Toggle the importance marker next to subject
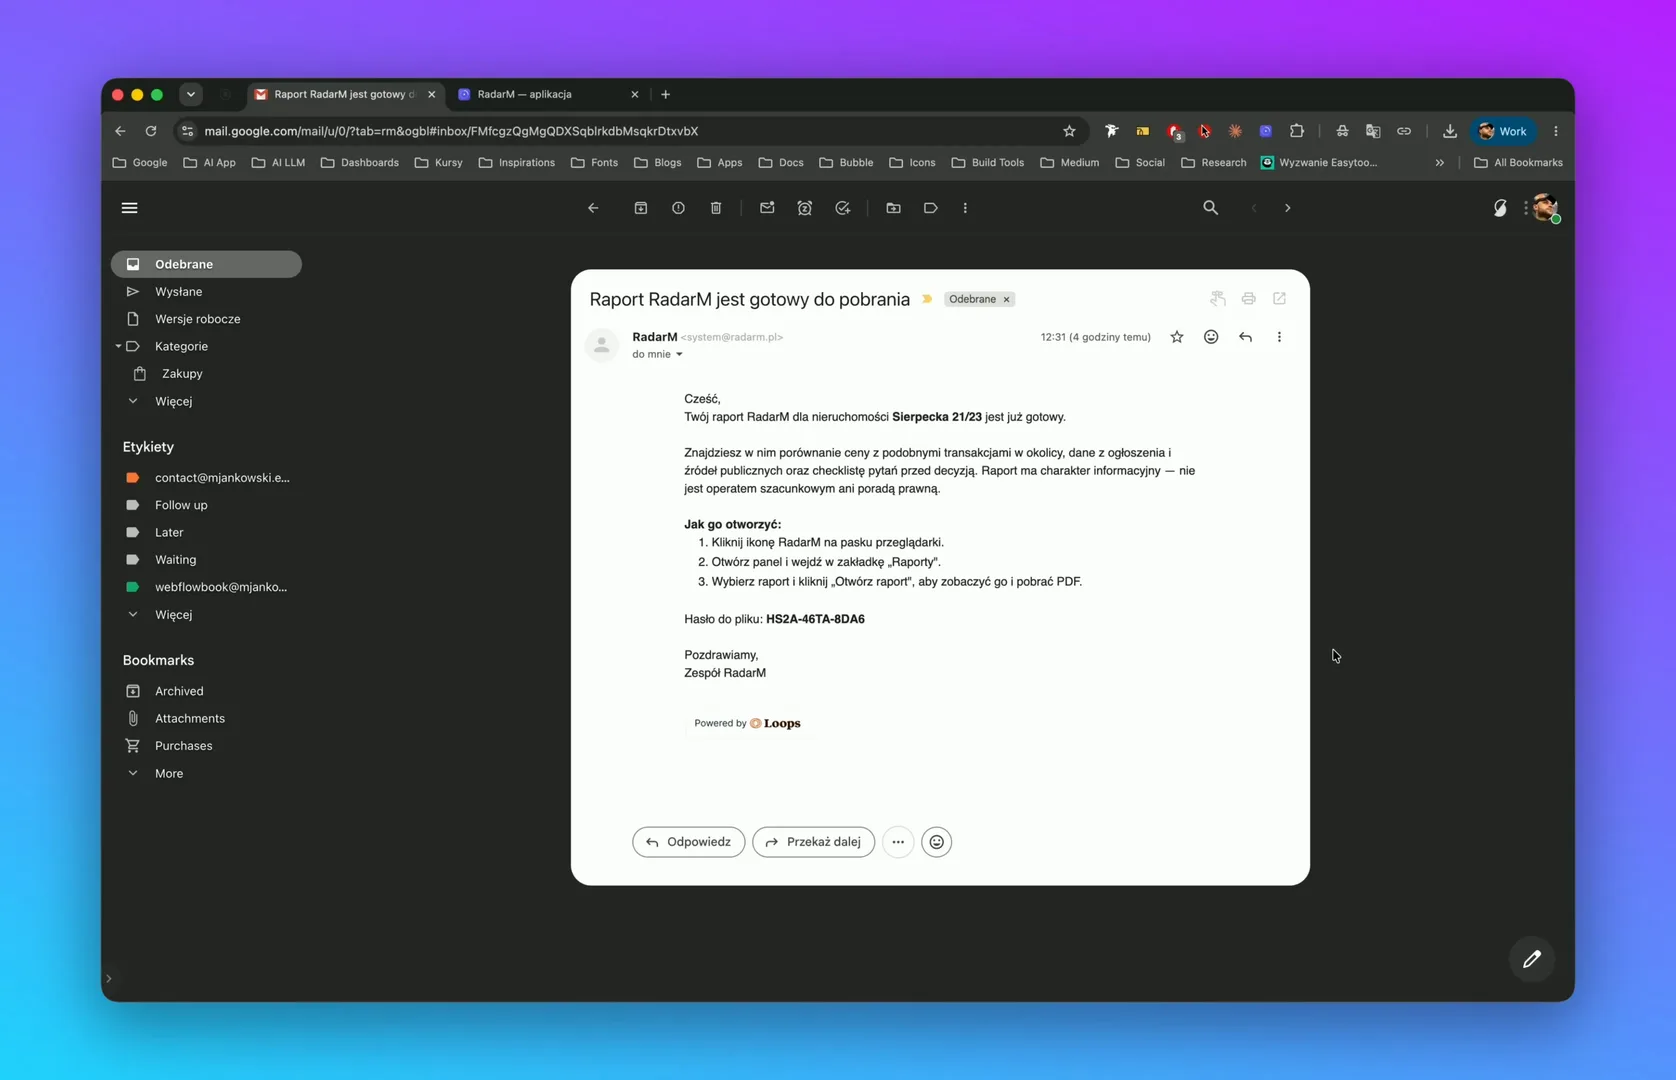Screen dimensions: 1676x1080 (x=927, y=299)
